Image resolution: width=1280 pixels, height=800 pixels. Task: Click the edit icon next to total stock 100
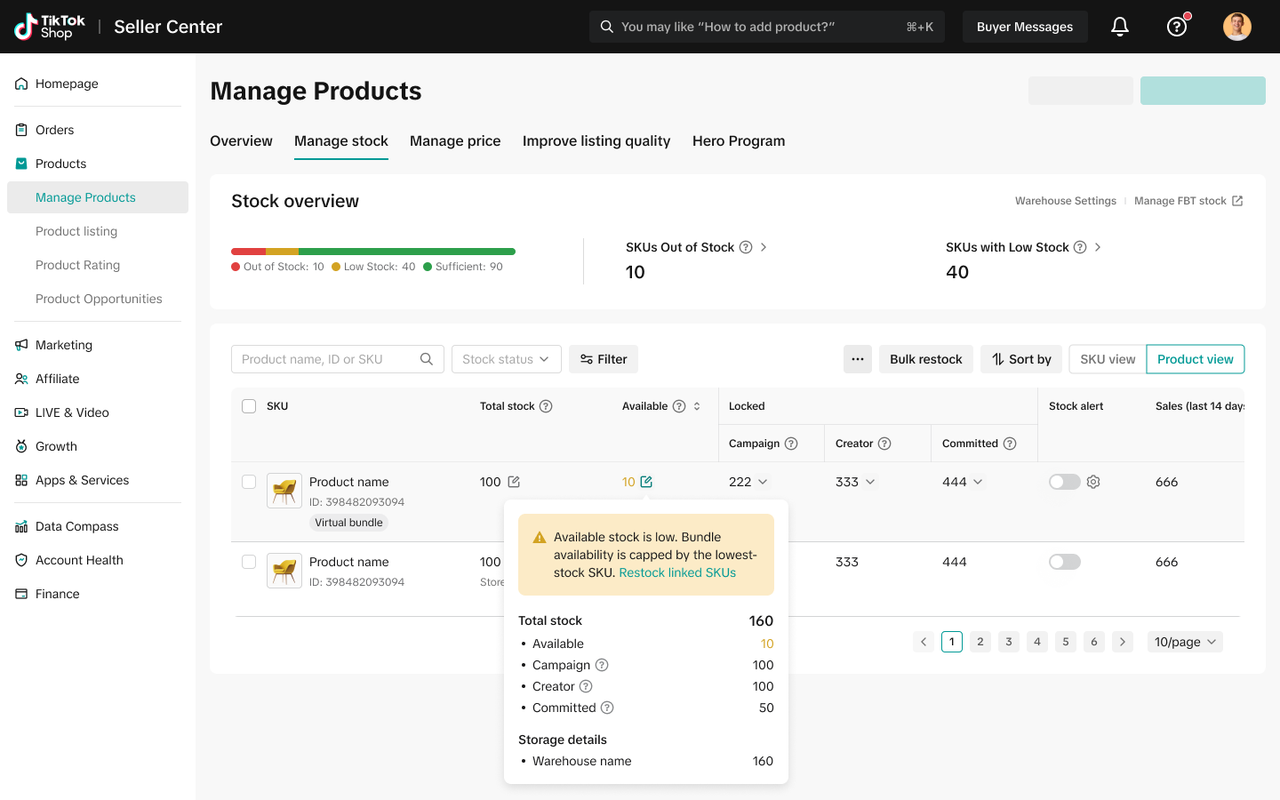click(x=514, y=482)
